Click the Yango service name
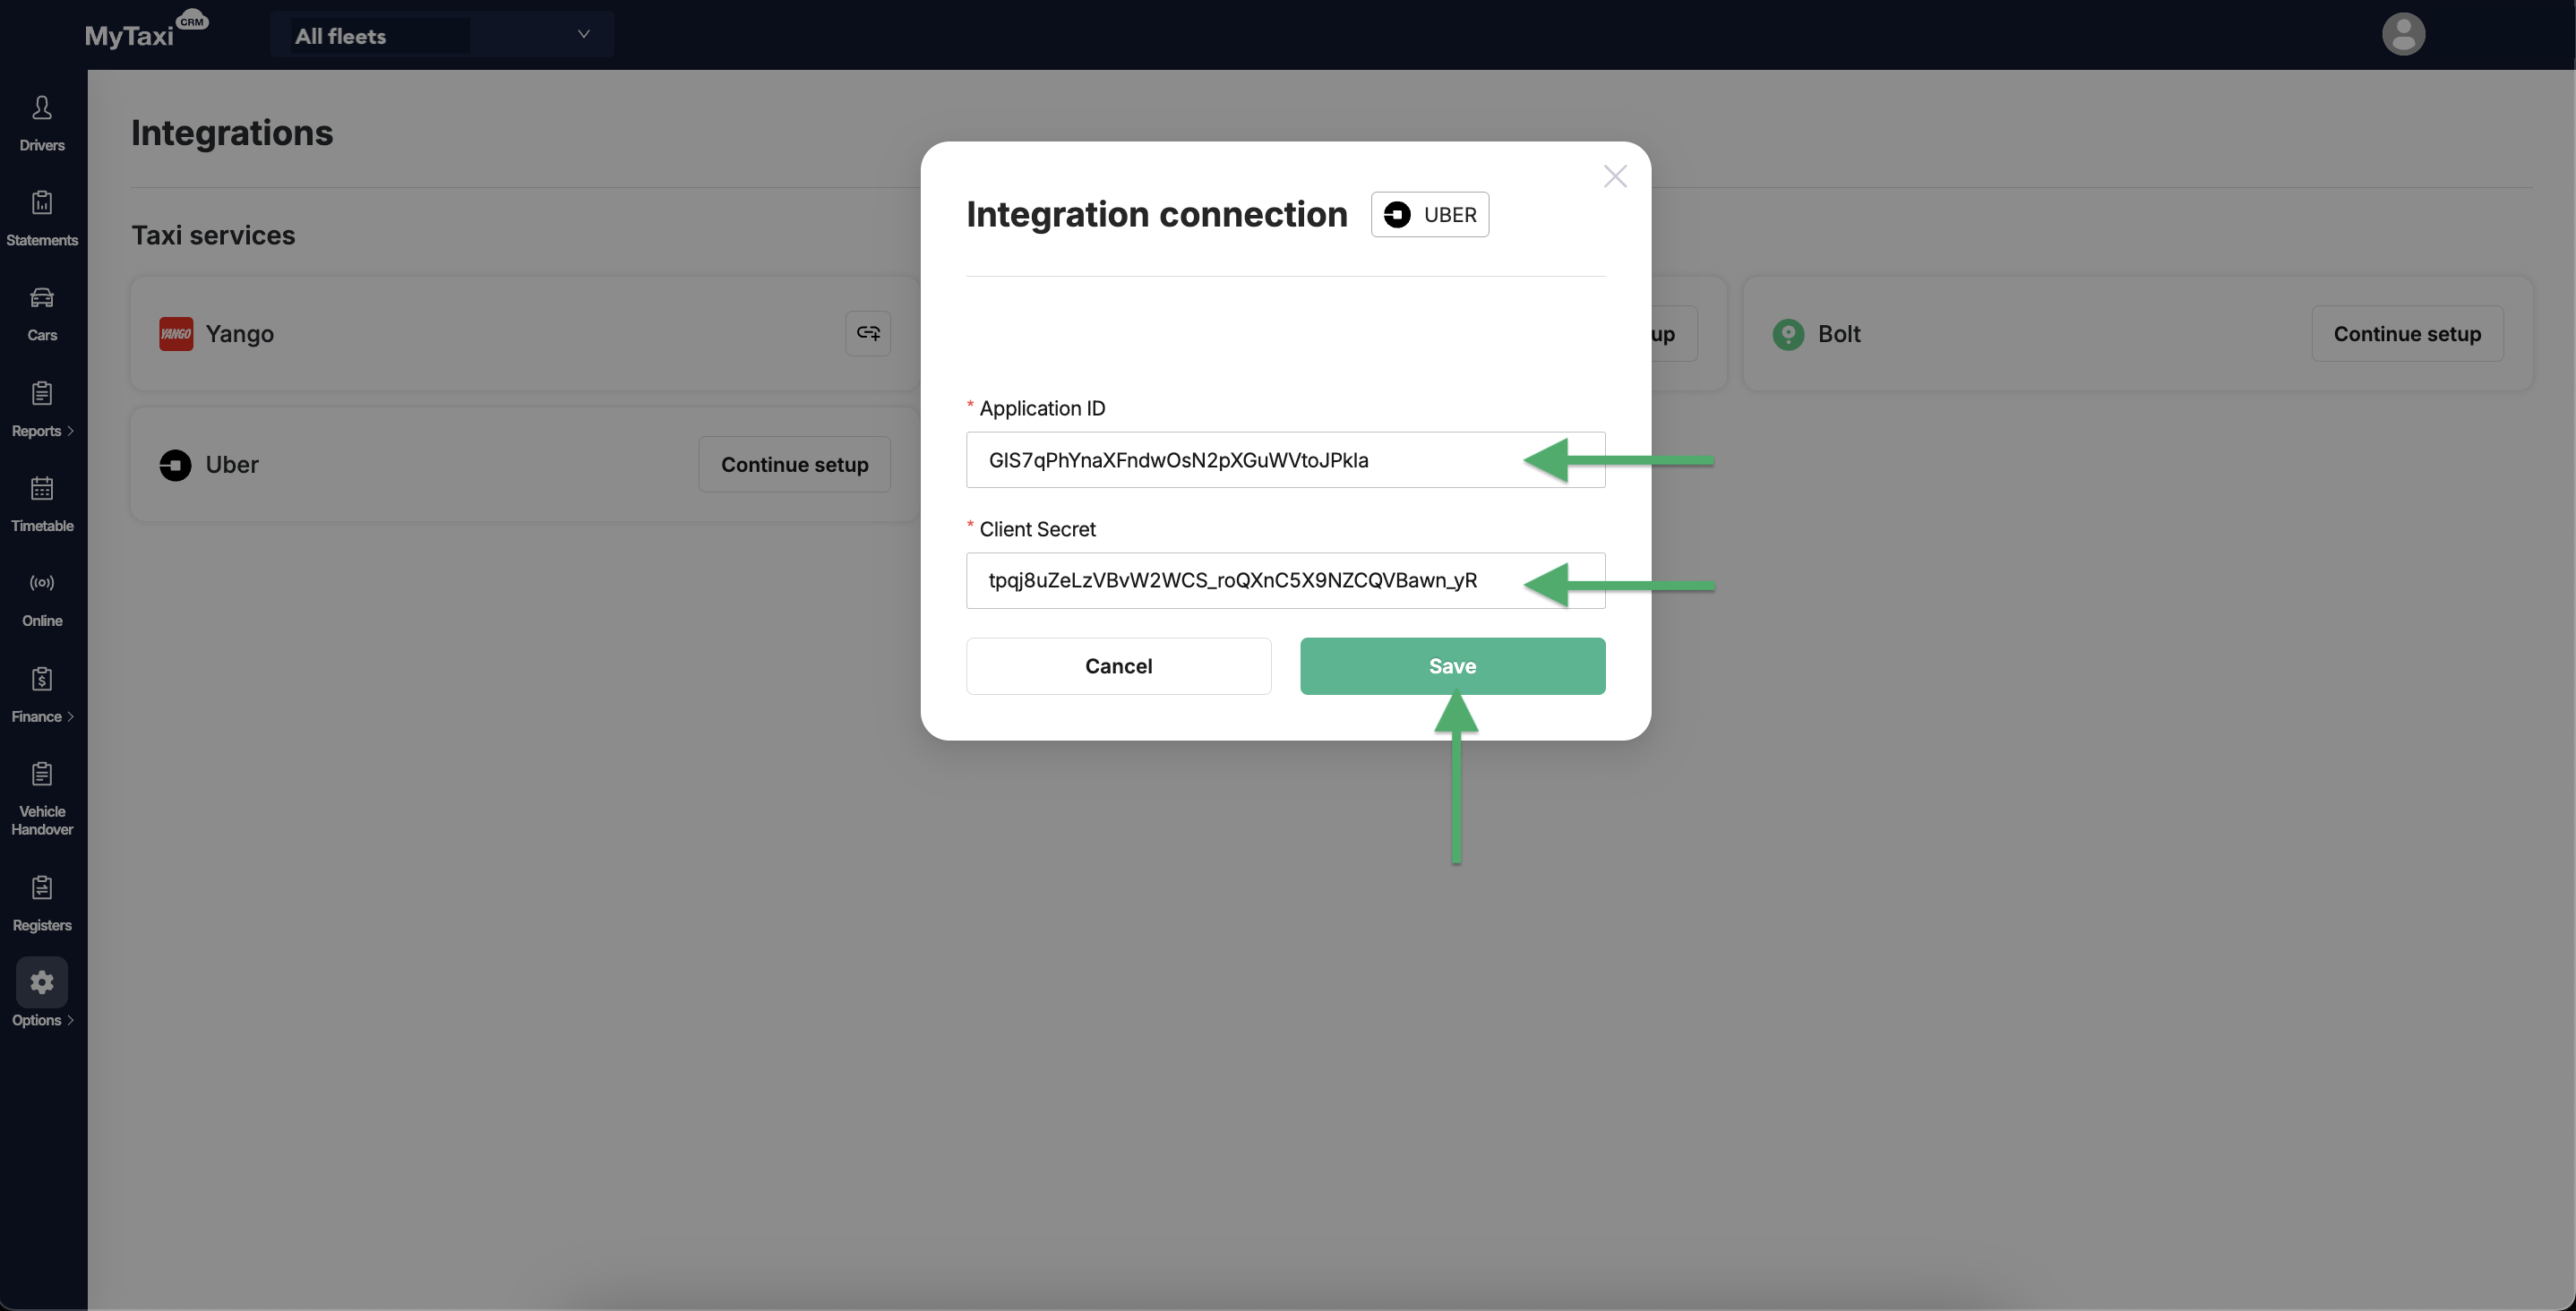Image resolution: width=2576 pixels, height=1311 pixels. (239, 334)
